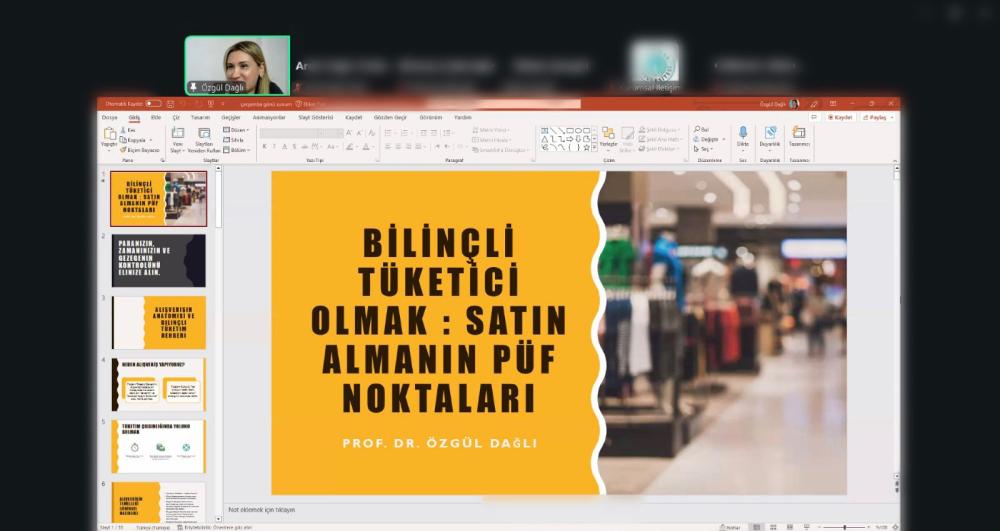Adjust the zoom slider in status bar
The image size is (1000, 531).
tap(845, 527)
